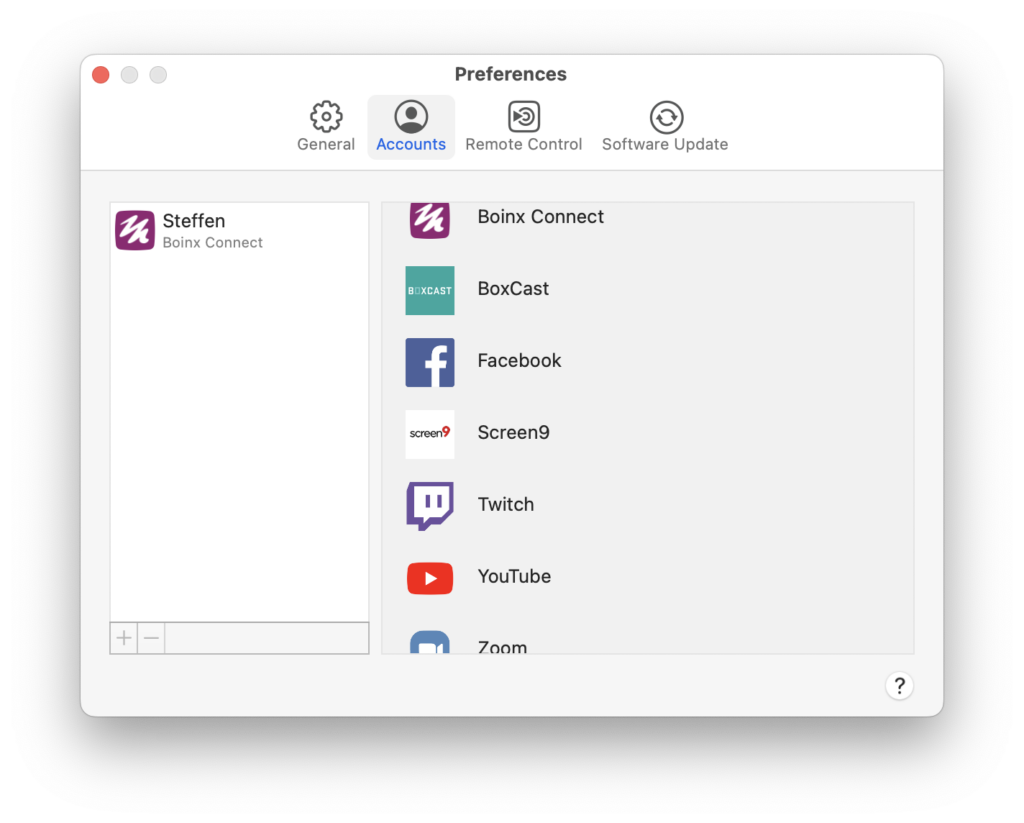Click the Facebook logo icon
The image size is (1024, 823).
pyautogui.click(x=430, y=363)
